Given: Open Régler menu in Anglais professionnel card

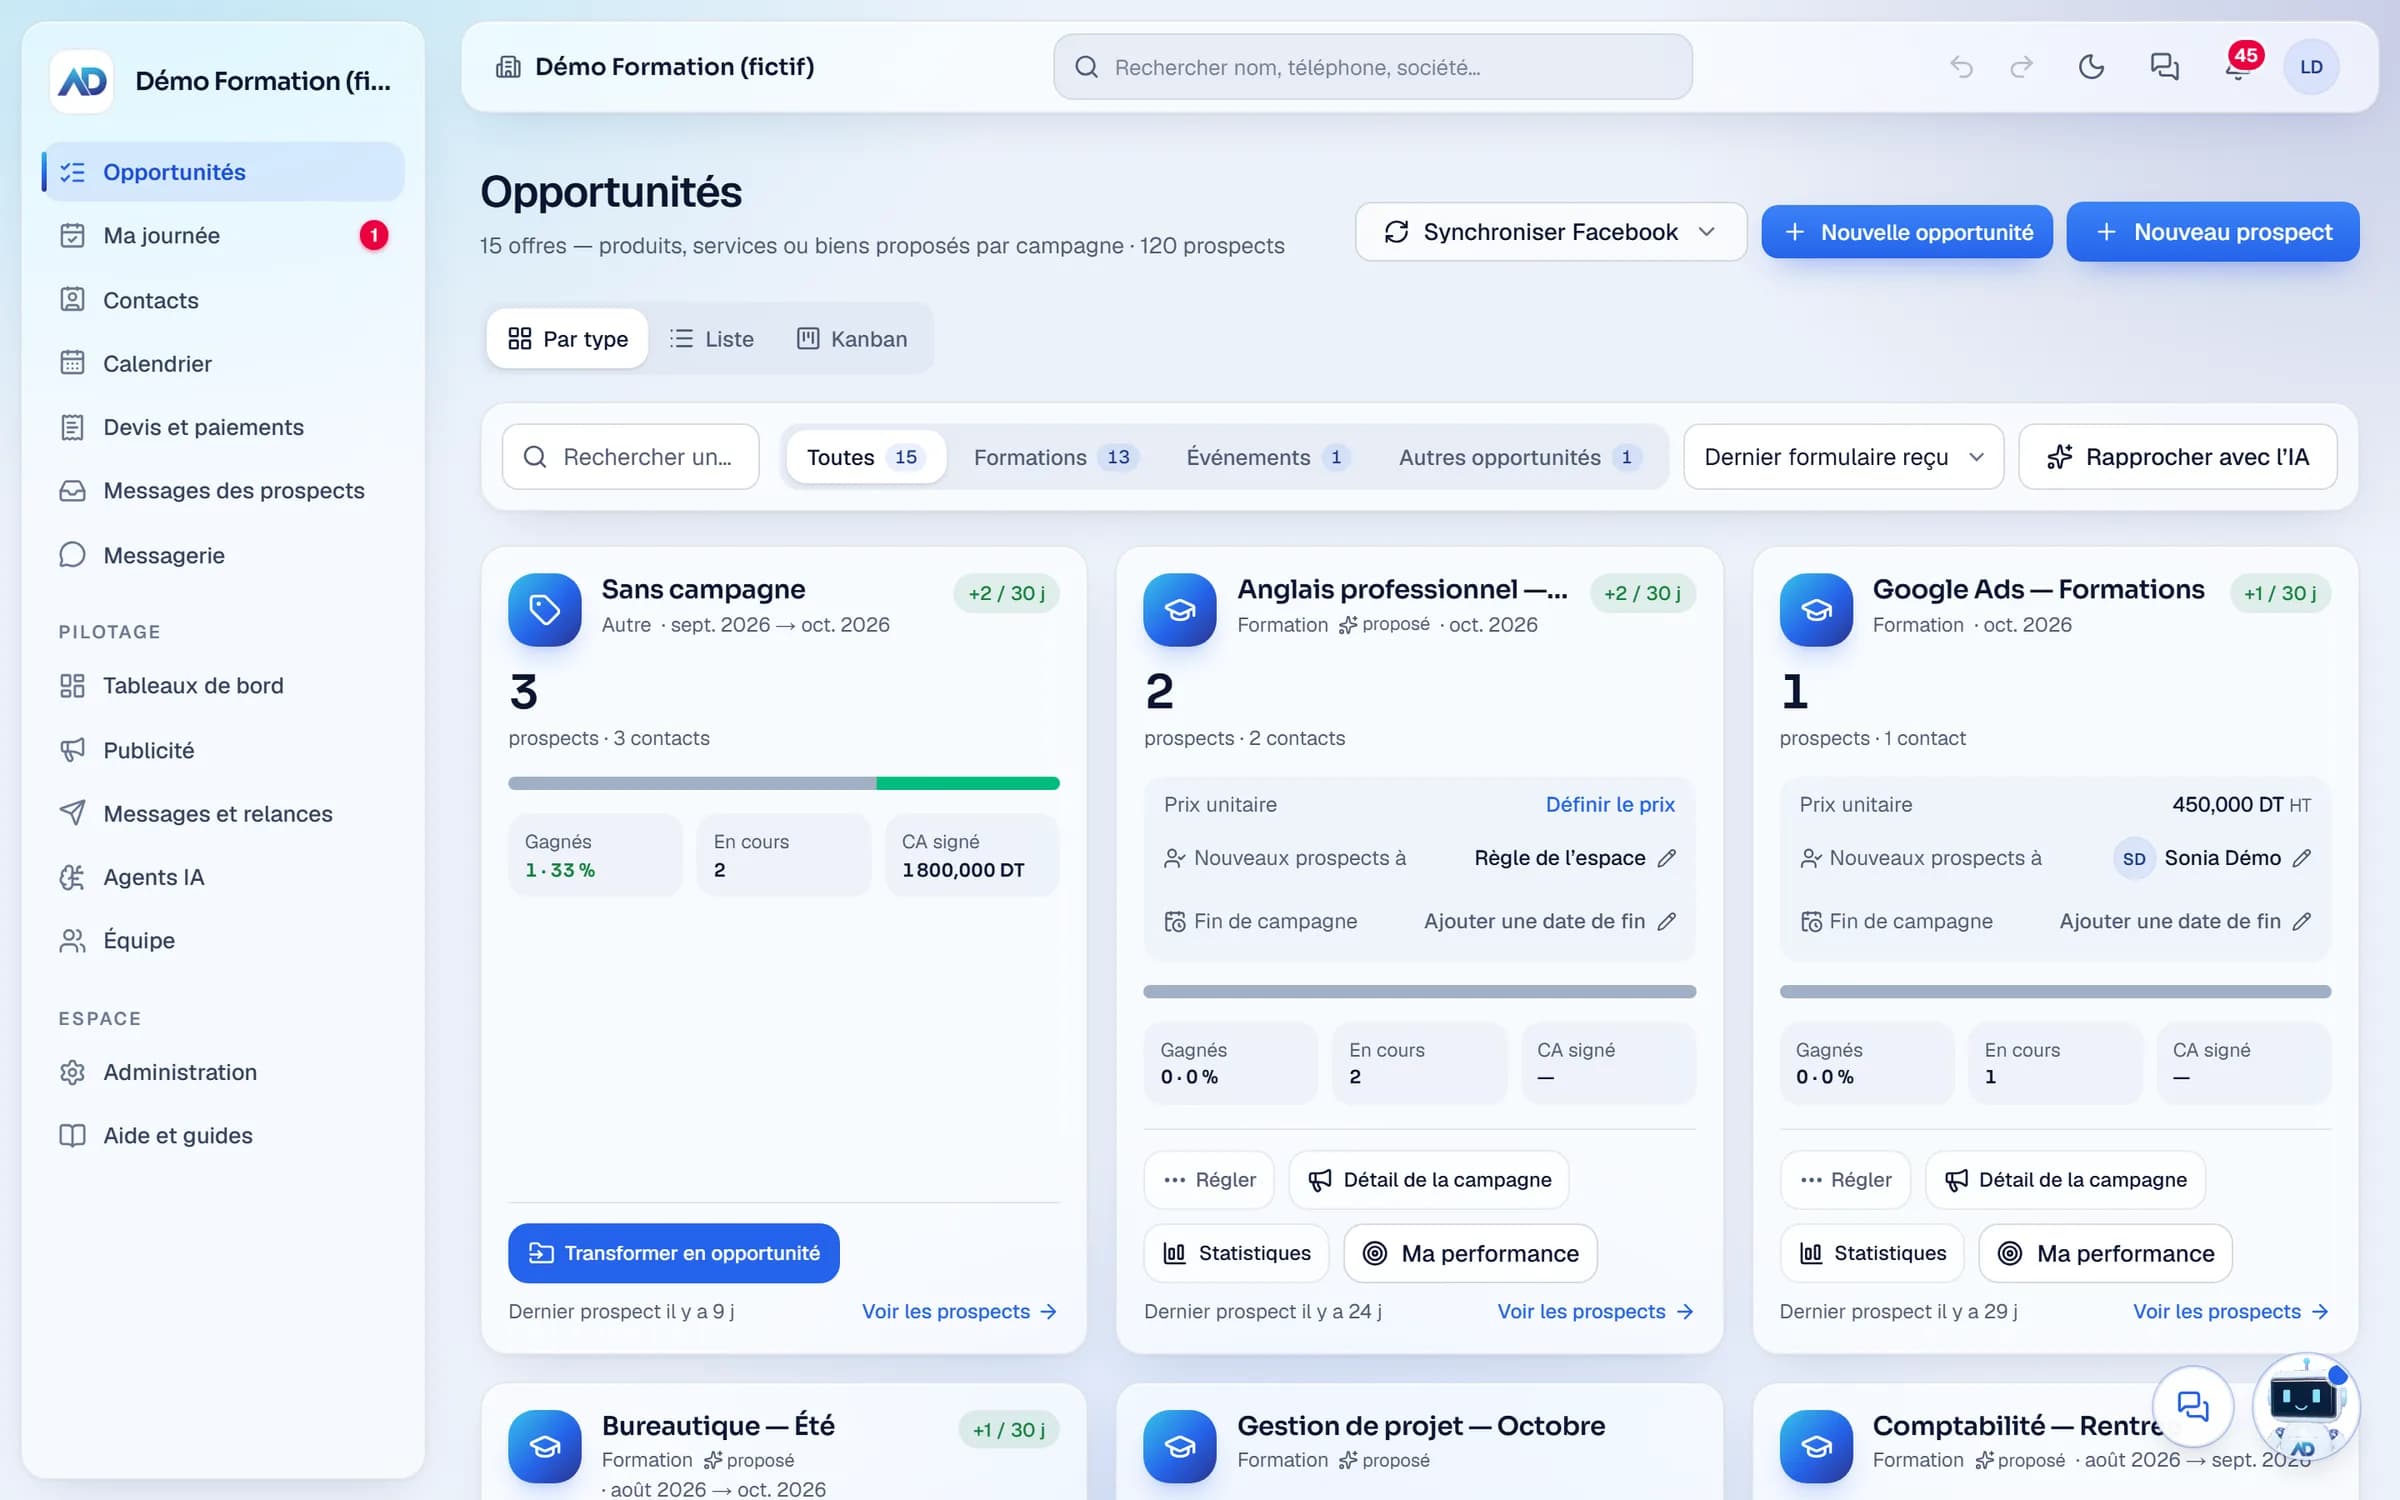Looking at the screenshot, I should (1209, 1180).
